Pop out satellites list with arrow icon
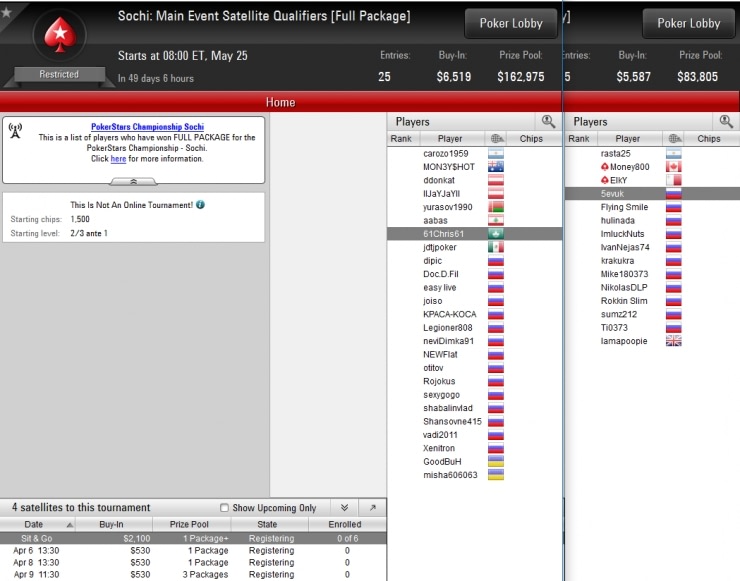The image size is (740, 581). tap(372, 507)
